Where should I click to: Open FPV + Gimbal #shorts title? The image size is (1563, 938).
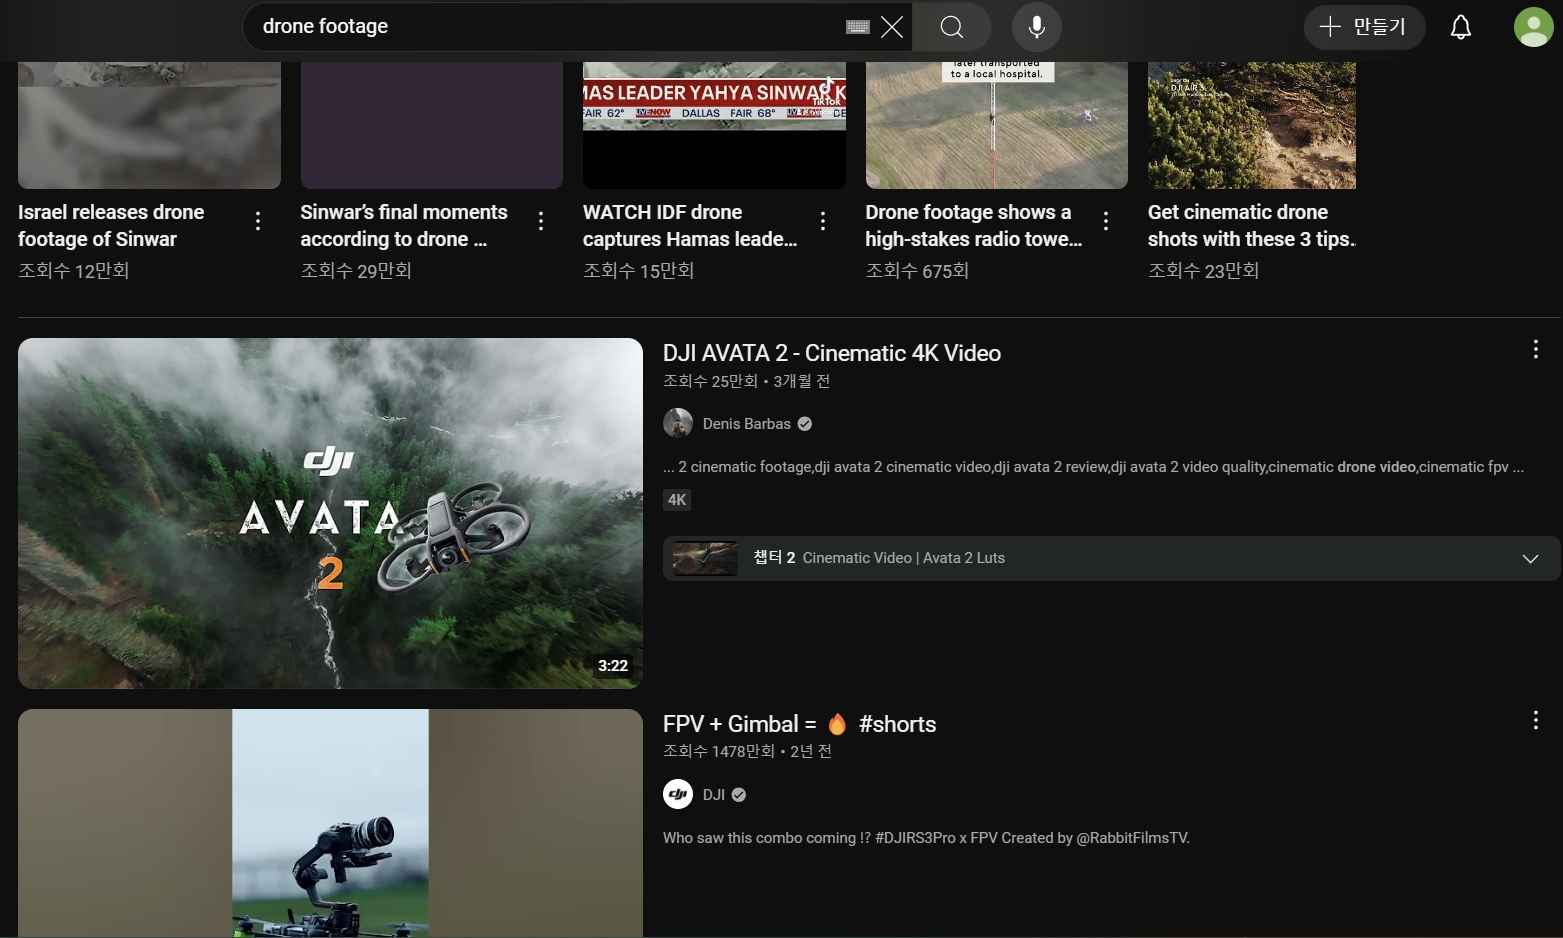(799, 724)
